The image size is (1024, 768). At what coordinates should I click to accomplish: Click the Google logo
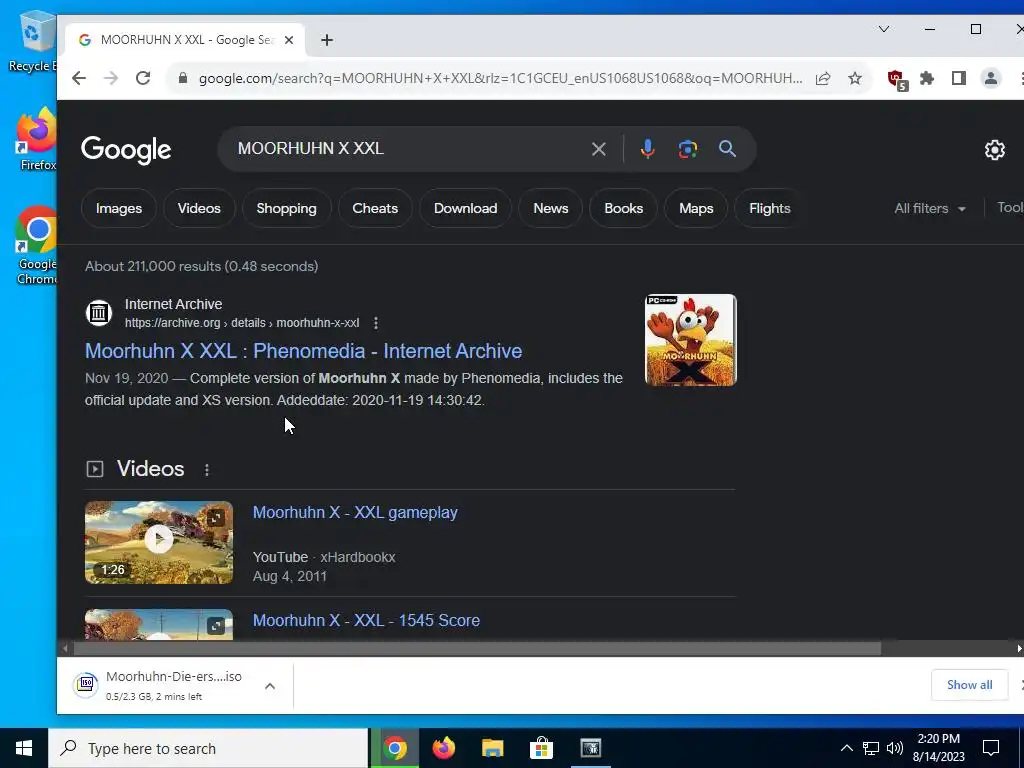(x=126, y=150)
